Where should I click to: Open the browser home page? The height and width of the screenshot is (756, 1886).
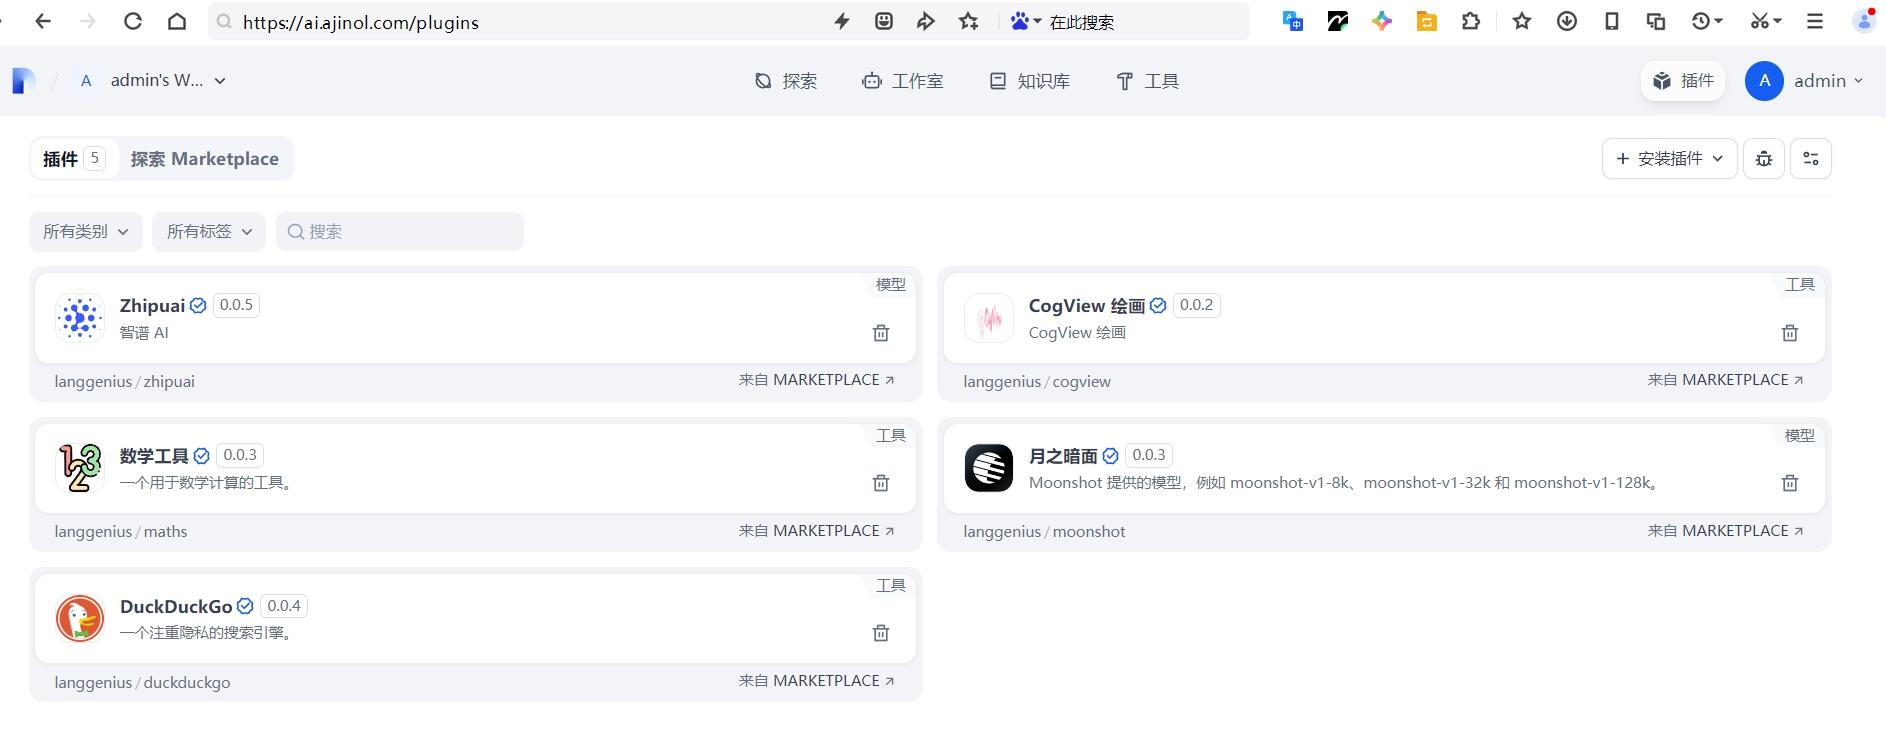tap(177, 21)
